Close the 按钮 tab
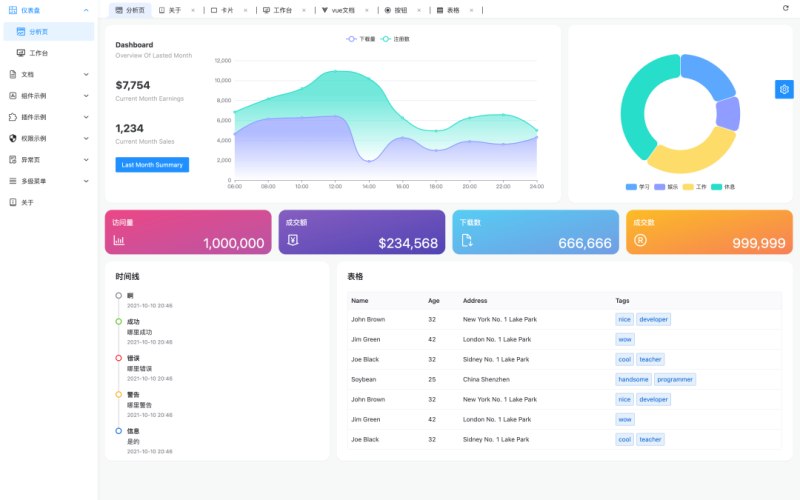 pos(419,10)
